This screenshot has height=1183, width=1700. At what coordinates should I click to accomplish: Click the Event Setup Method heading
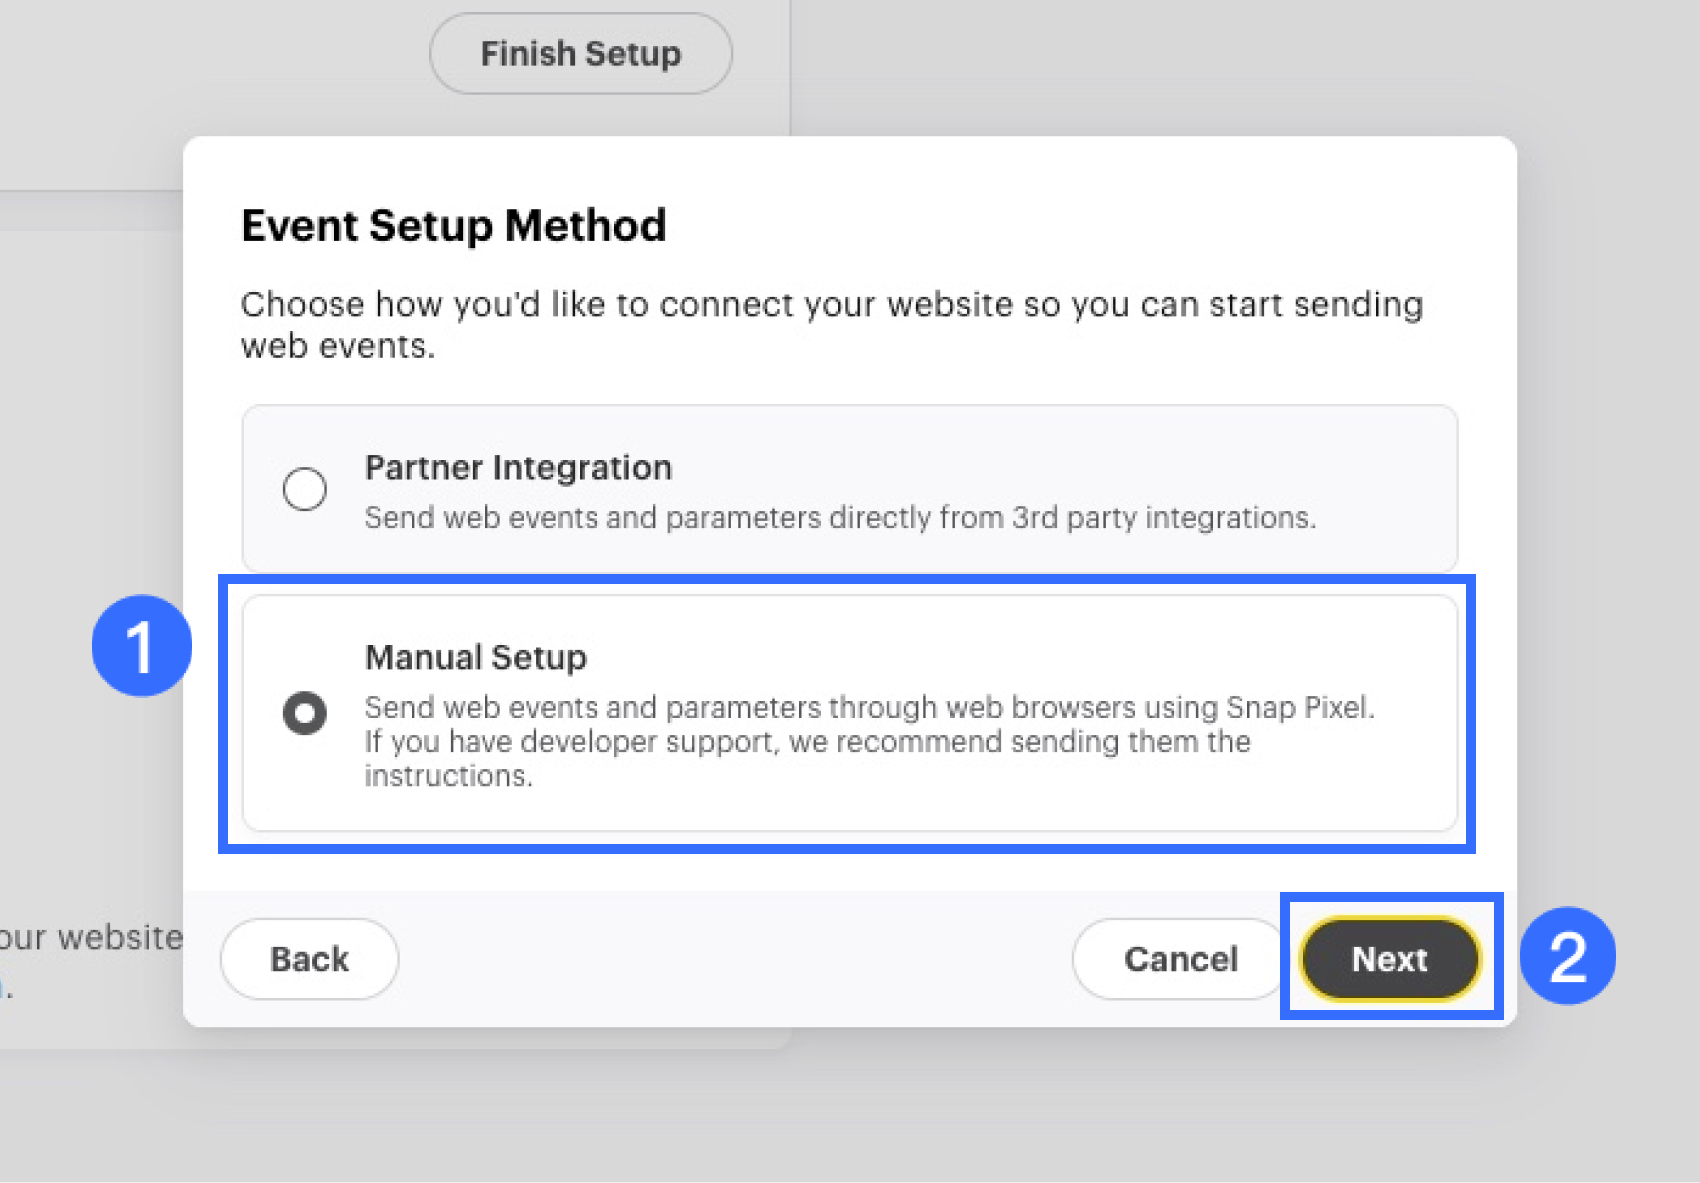[x=454, y=226]
